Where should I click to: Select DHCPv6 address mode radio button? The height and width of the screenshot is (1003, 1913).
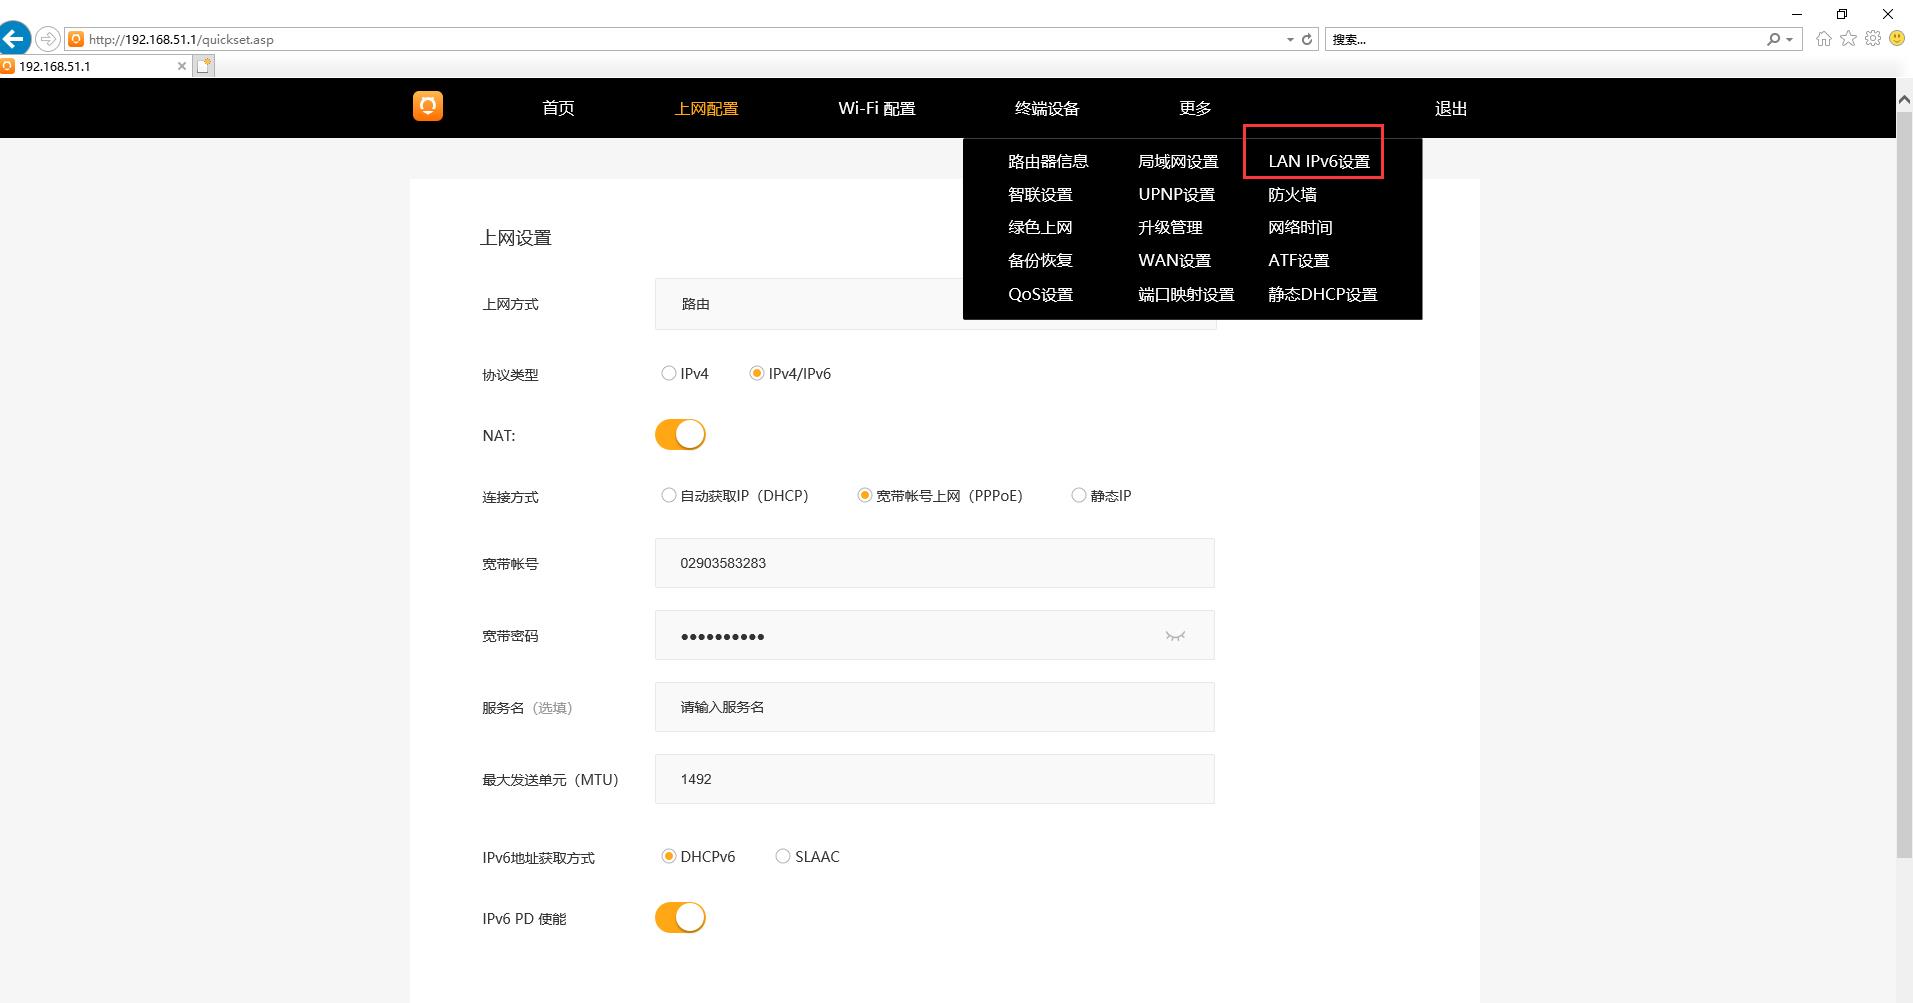tap(669, 856)
